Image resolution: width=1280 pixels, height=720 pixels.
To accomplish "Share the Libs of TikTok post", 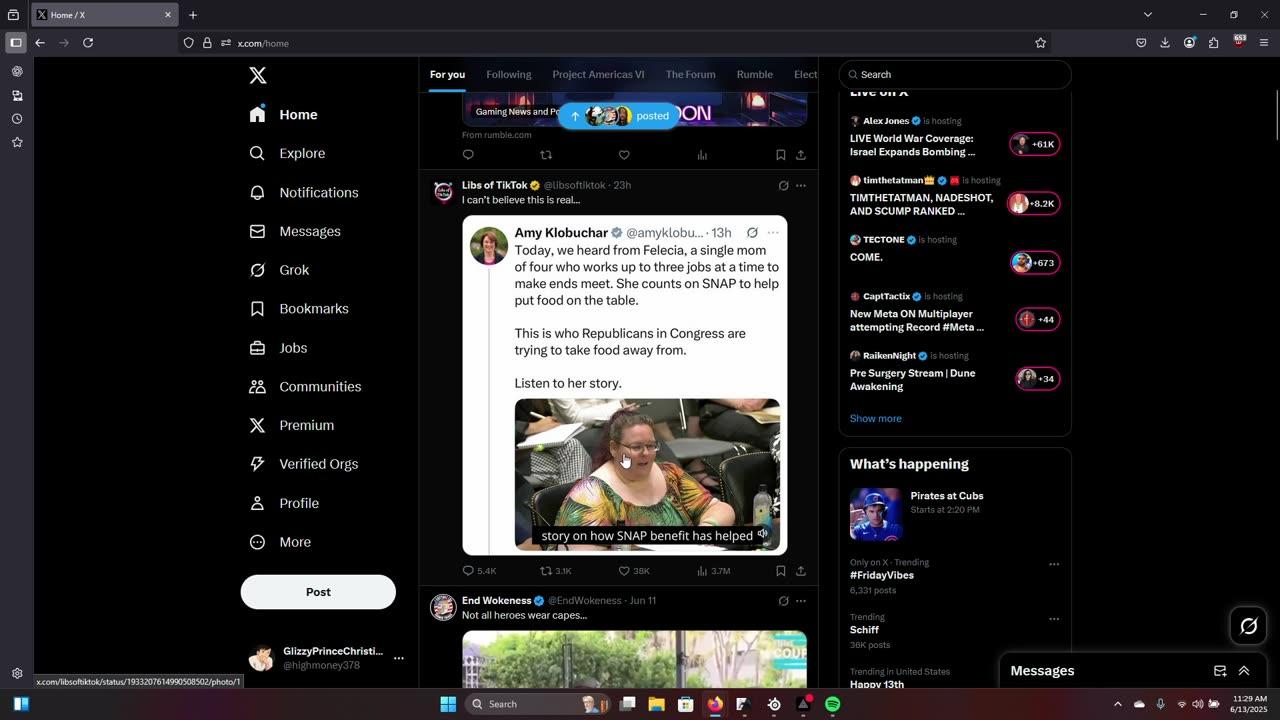I will pyautogui.click(x=801, y=571).
